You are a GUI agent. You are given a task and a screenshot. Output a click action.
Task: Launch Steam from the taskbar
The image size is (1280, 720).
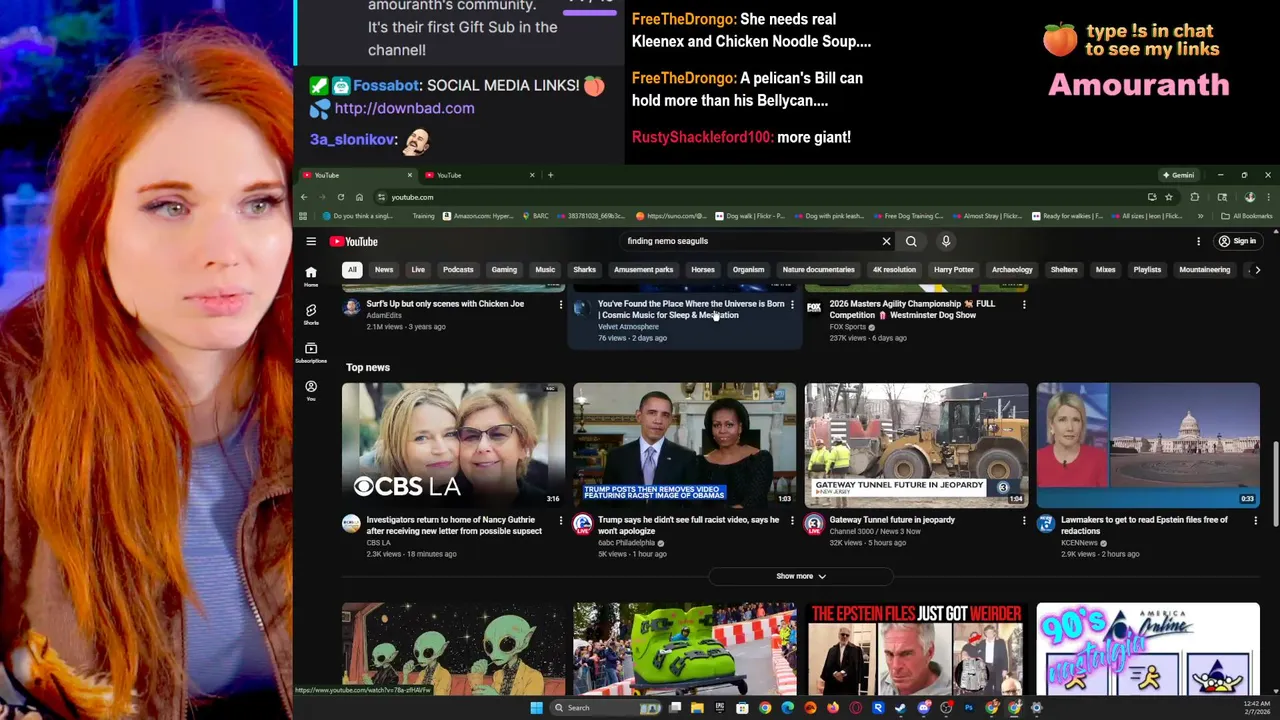tap(901, 708)
